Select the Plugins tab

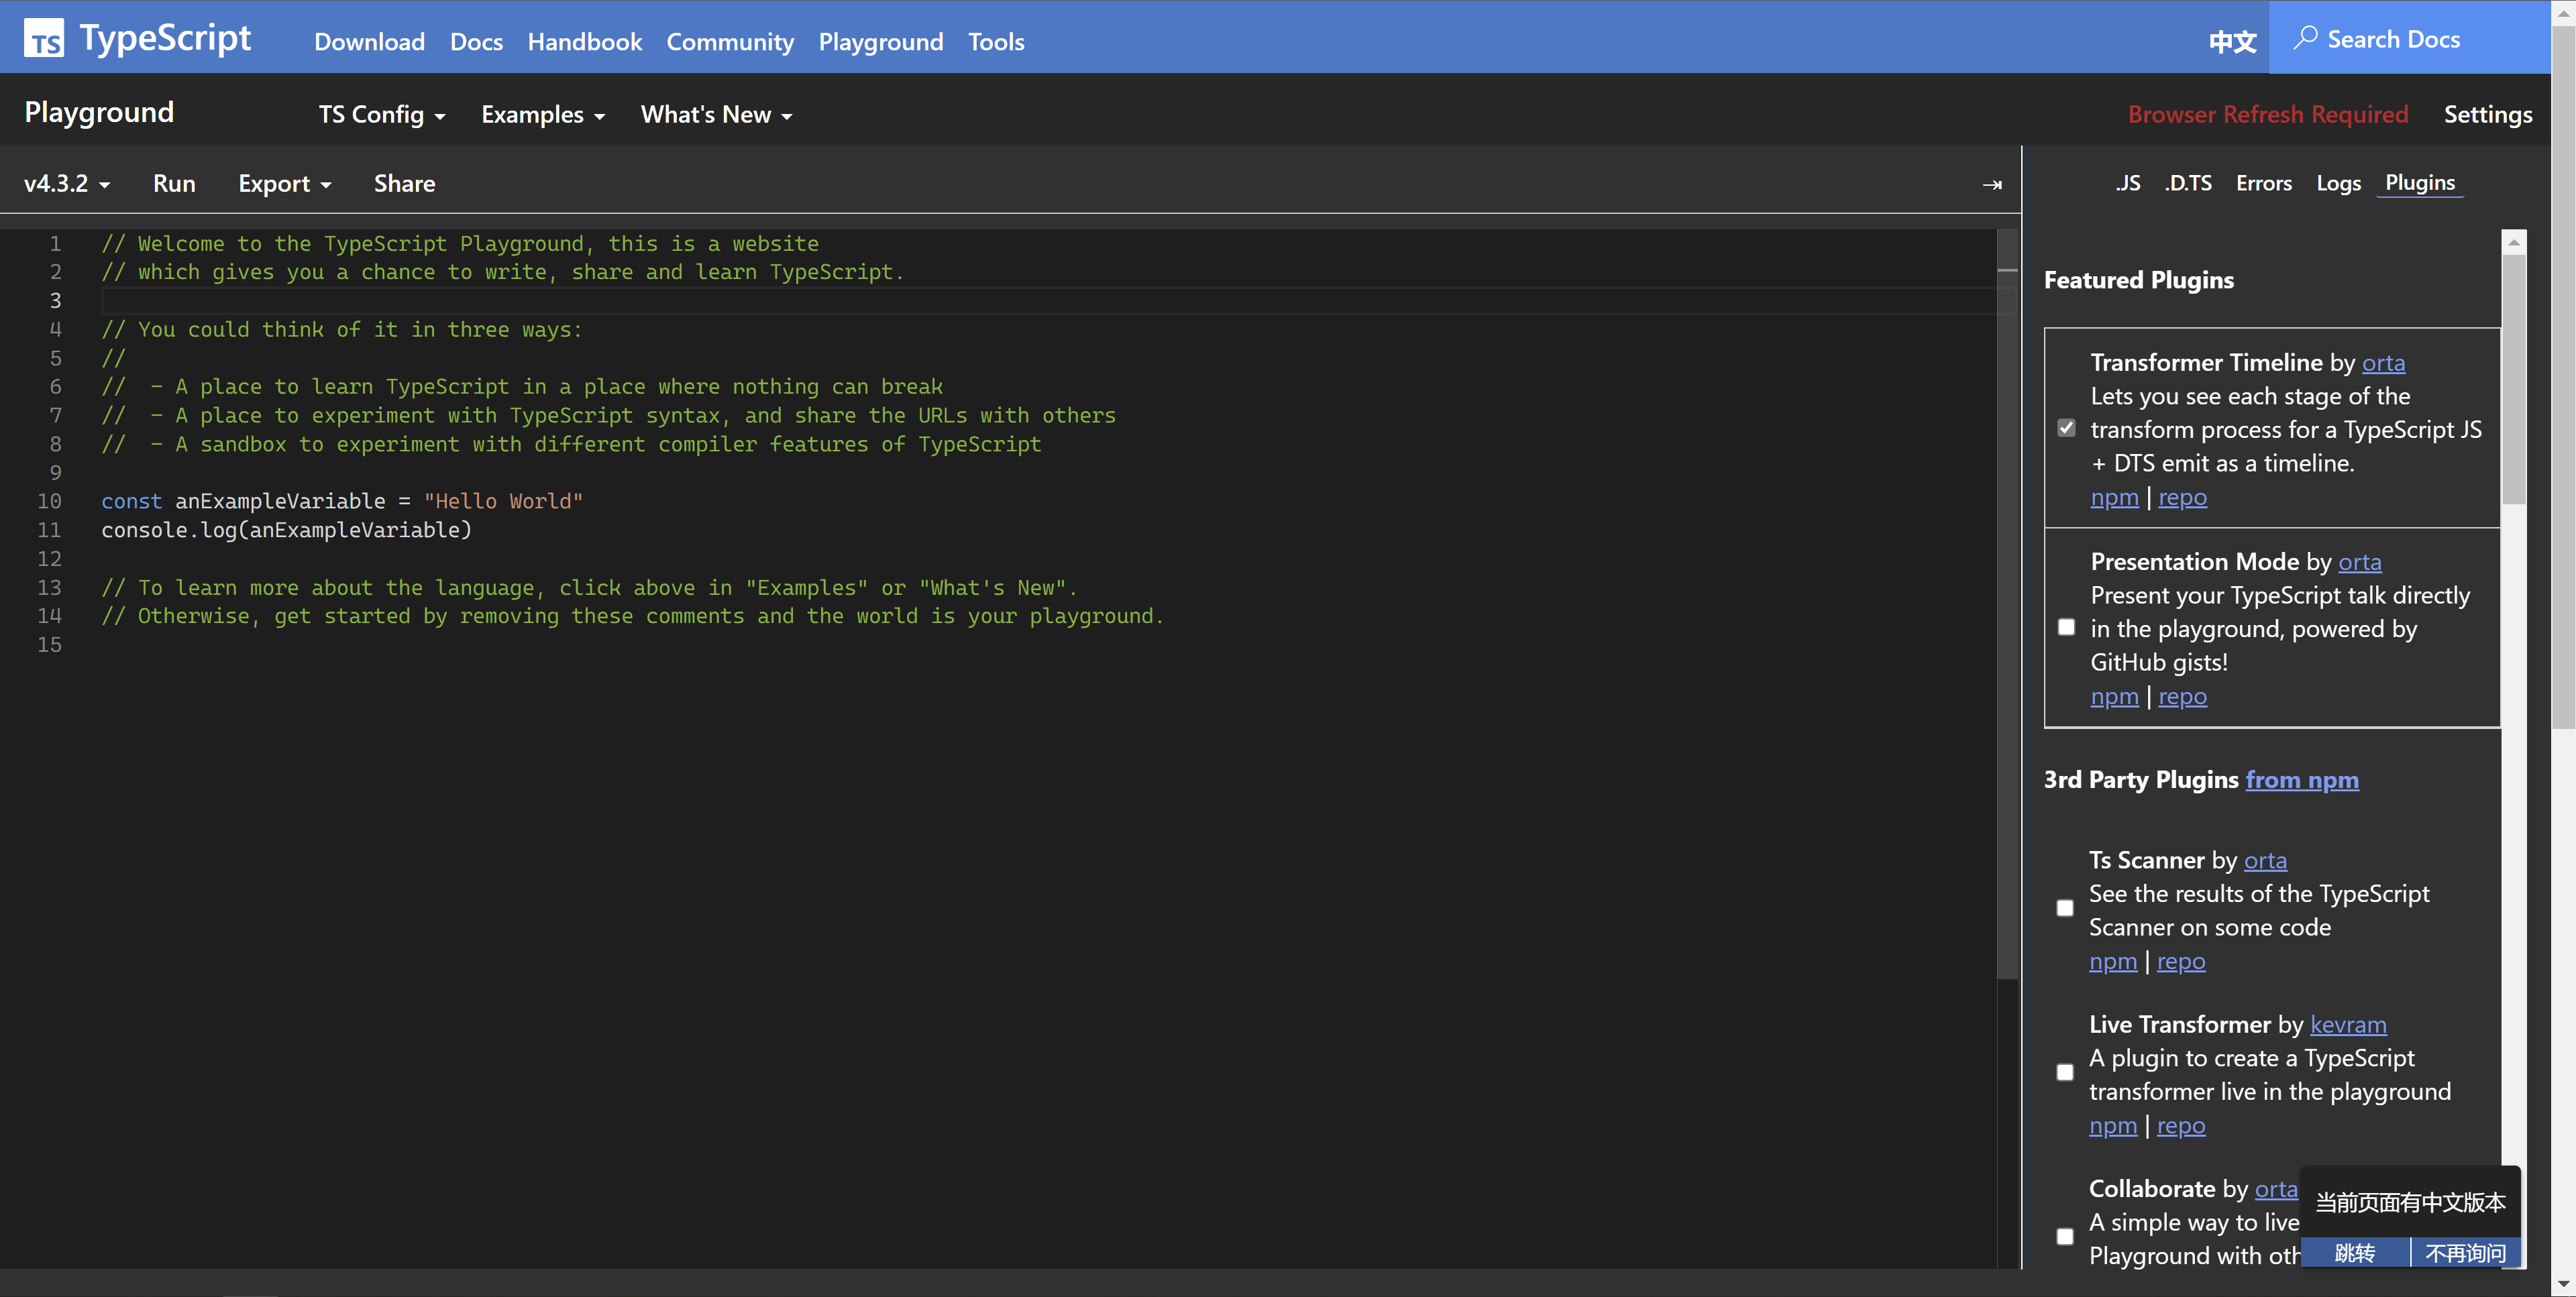(2420, 183)
